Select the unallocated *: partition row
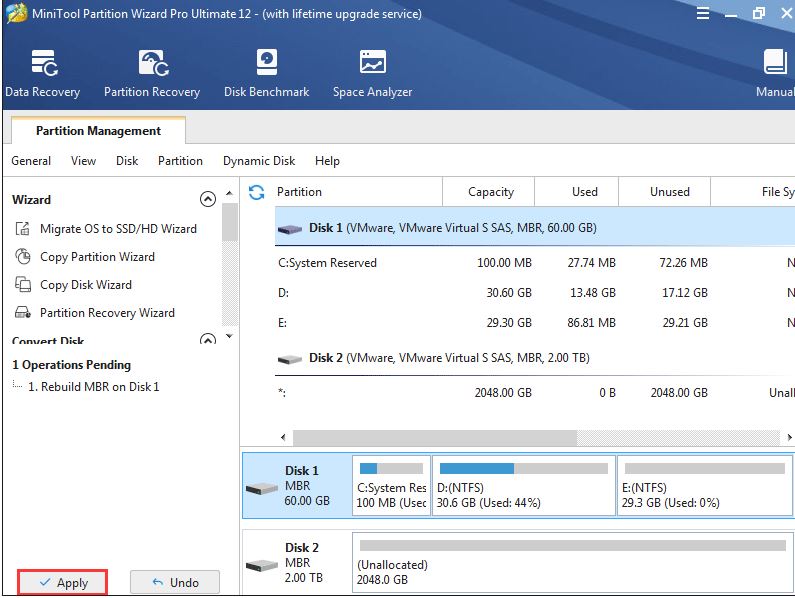Screen dimensions: 795x598 click(x=535, y=393)
